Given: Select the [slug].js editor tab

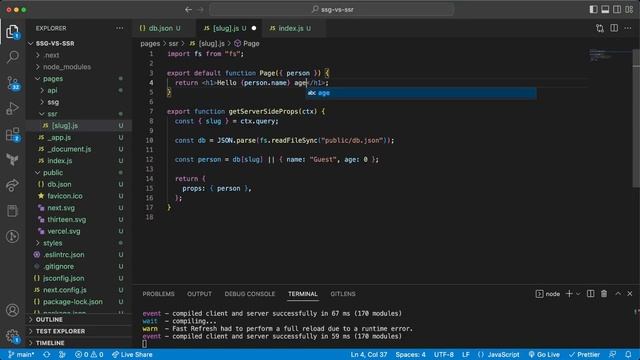Looking at the screenshot, I should point(230,28).
